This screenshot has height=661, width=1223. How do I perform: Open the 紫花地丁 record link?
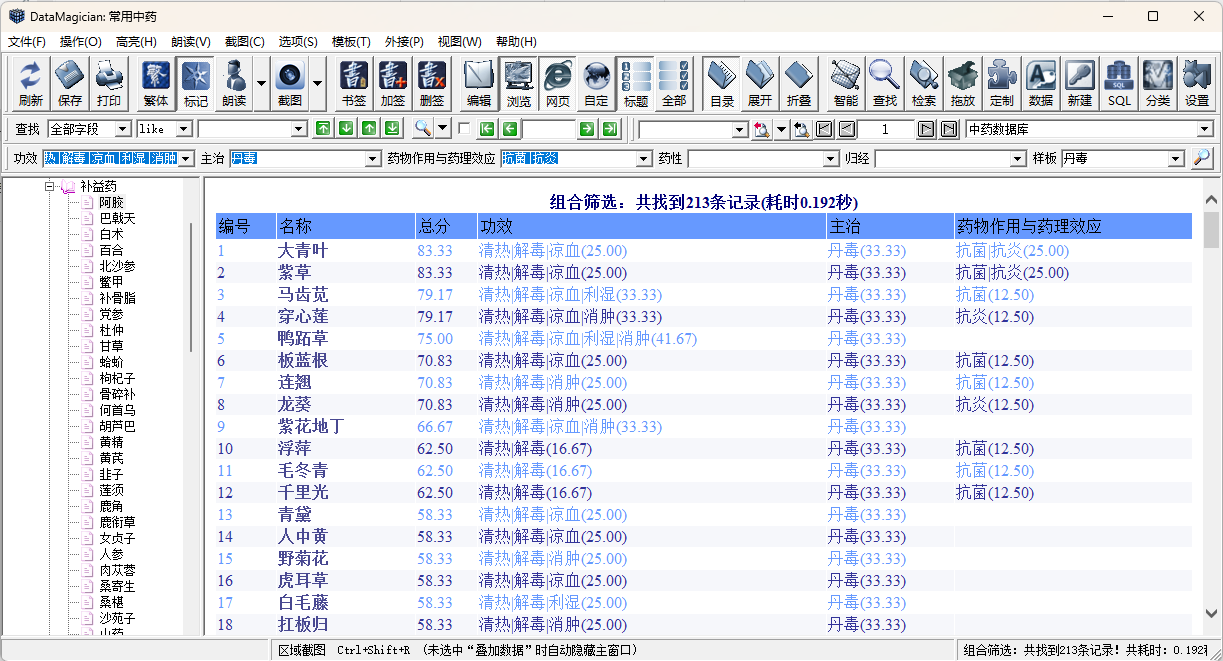coord(311,426)
